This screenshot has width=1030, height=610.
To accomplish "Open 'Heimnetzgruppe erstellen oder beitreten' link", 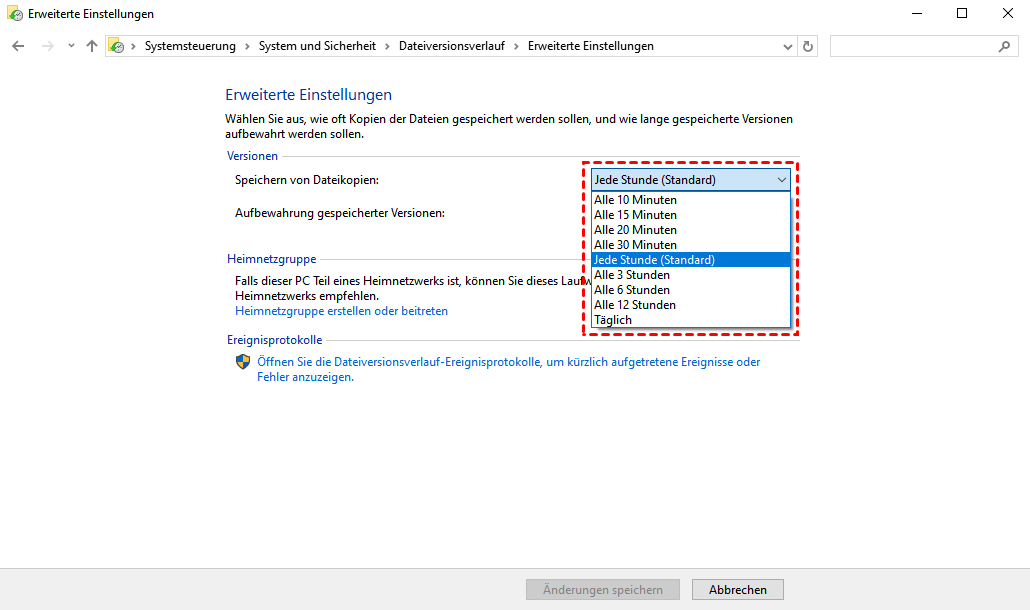I will tap(341, 311).
